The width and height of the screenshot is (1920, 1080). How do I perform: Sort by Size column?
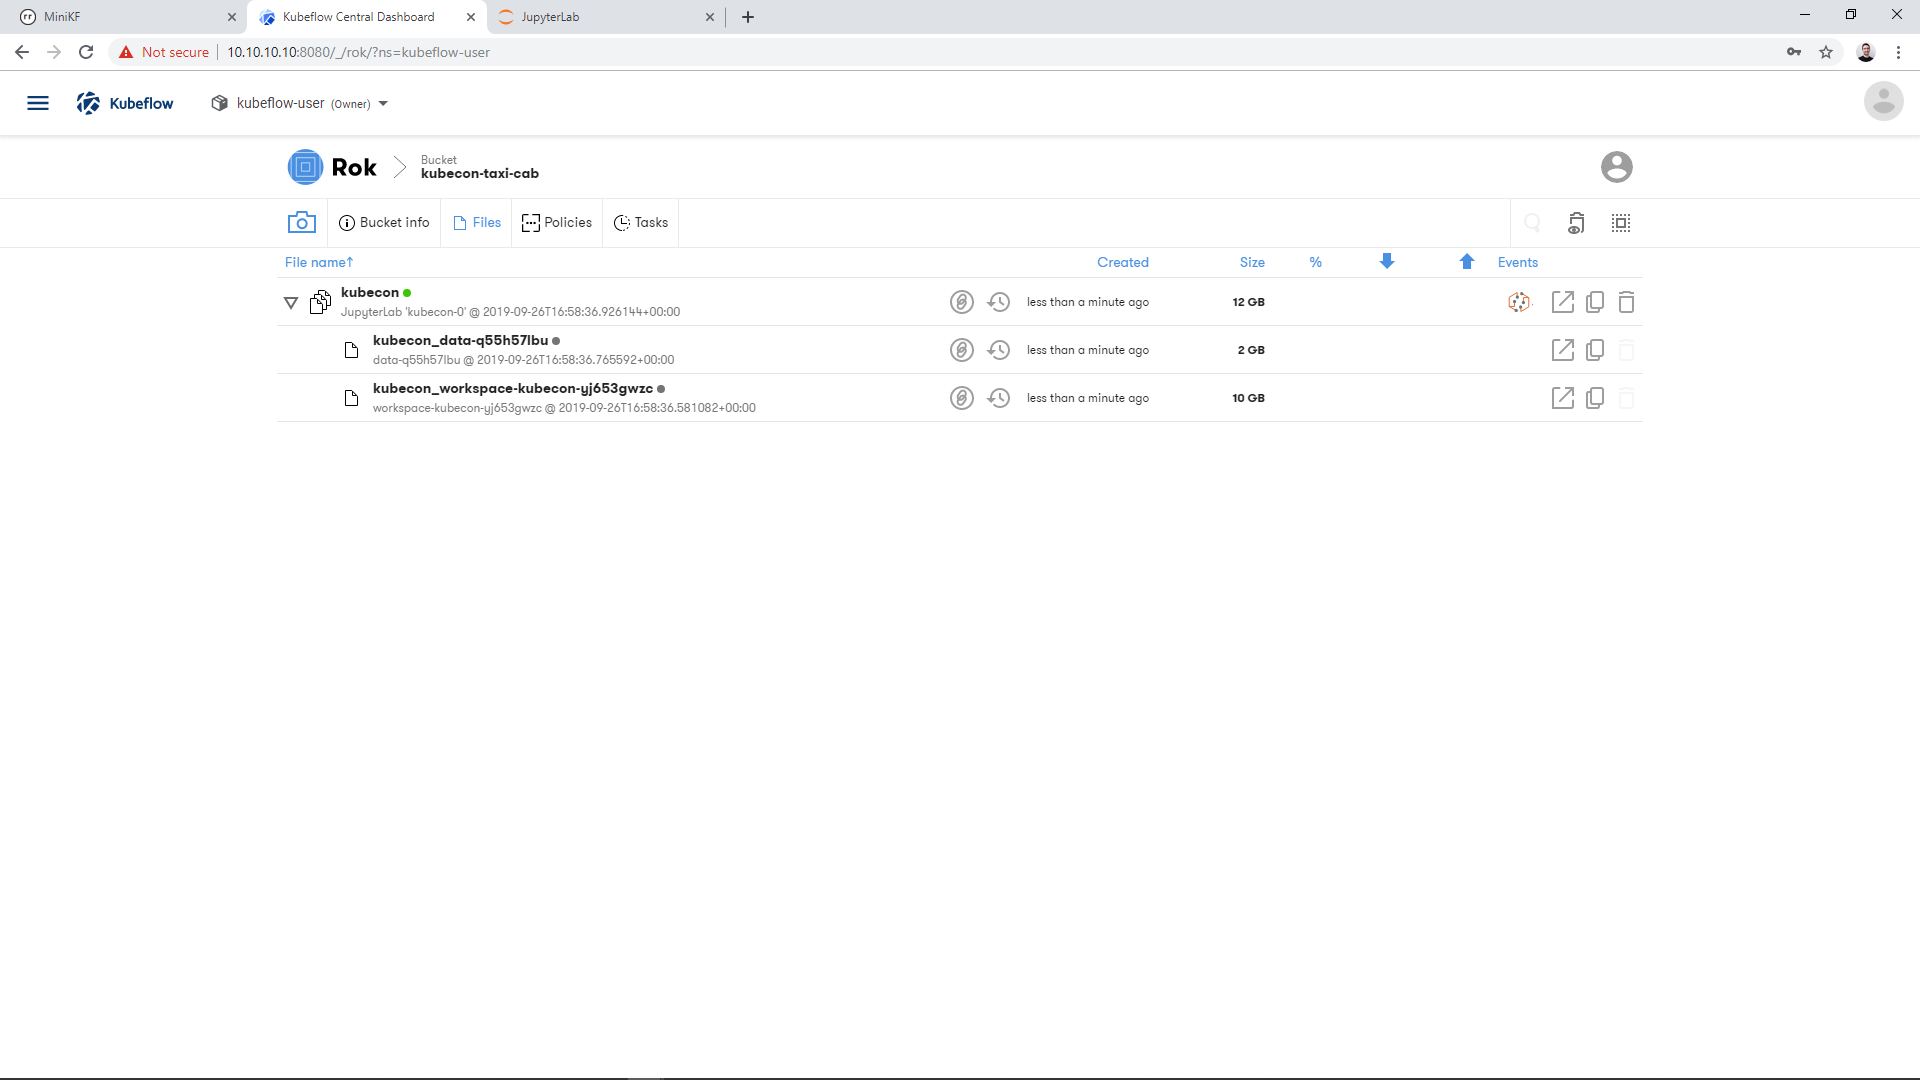[x=1252, y=262]
